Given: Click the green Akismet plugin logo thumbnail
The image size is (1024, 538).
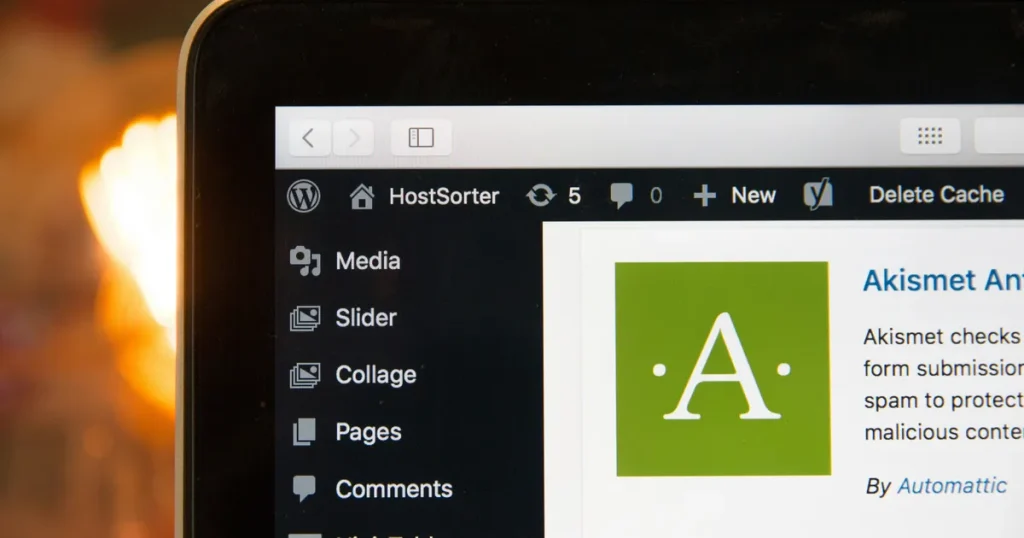Looking at the screenshot, I should click(722, 369).
